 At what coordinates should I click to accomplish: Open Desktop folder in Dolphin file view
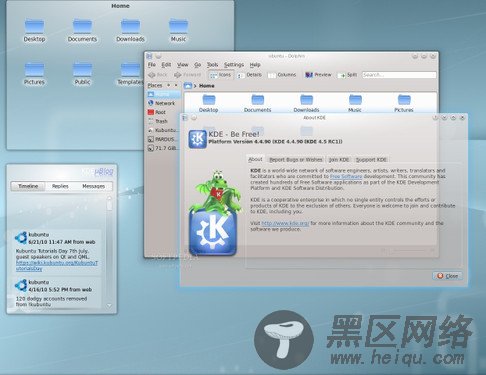pyautogui.click(x=209, y=103)
